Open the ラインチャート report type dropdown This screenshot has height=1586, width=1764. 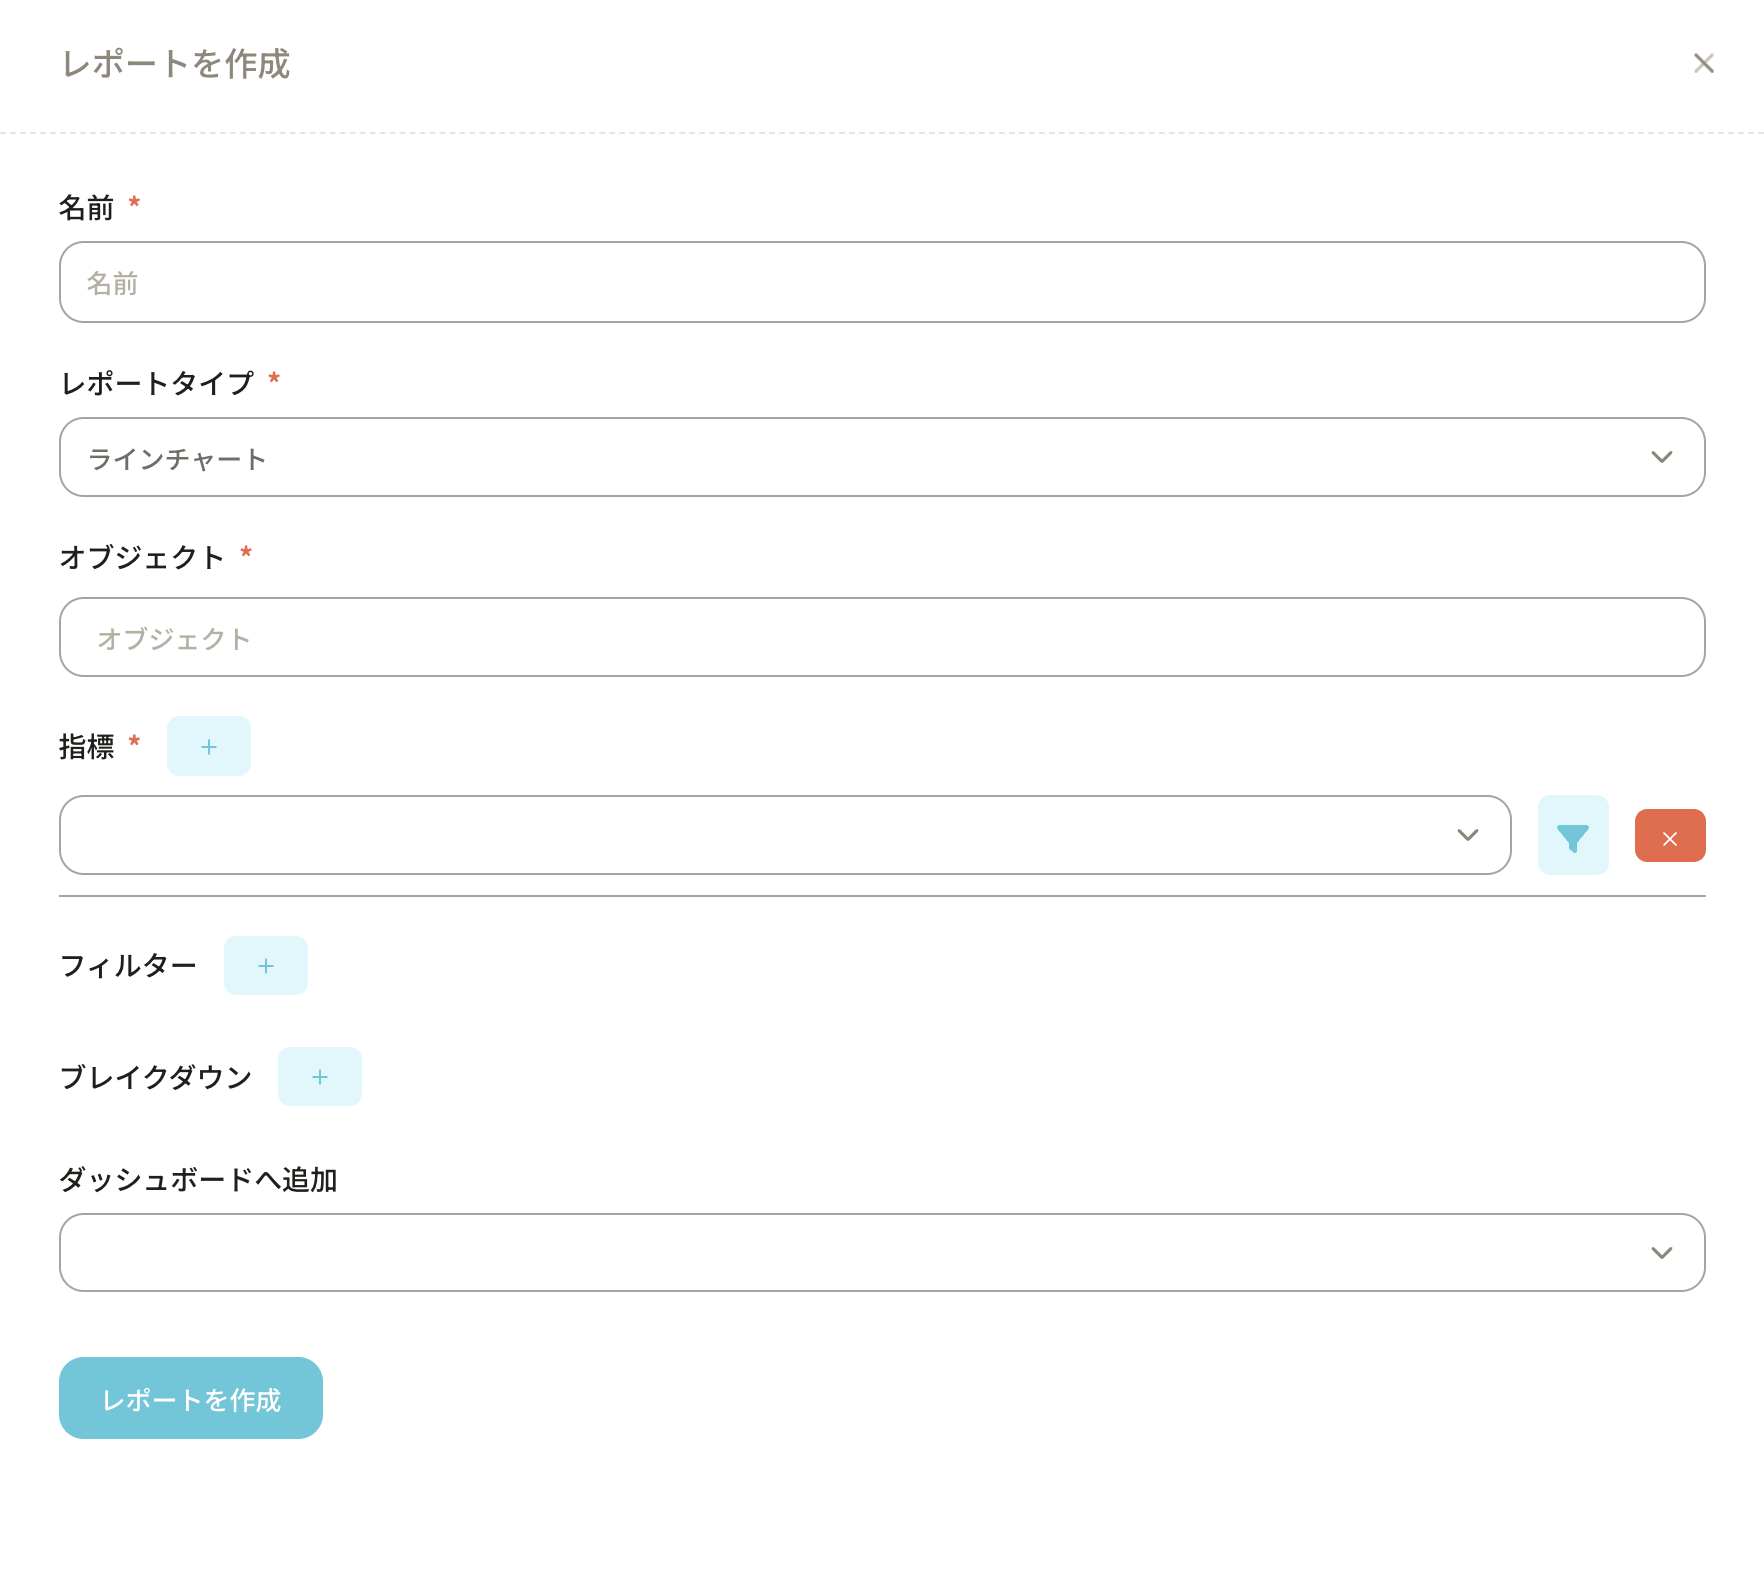860,457
